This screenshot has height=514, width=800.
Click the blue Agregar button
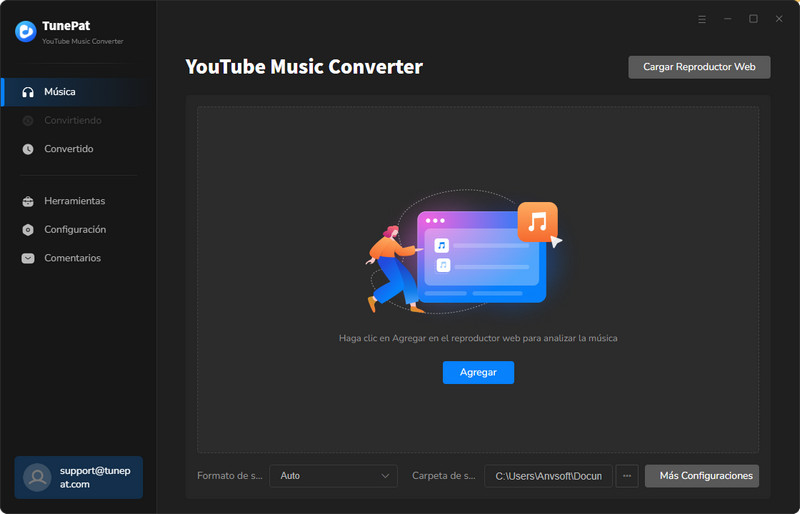point(478,372)
